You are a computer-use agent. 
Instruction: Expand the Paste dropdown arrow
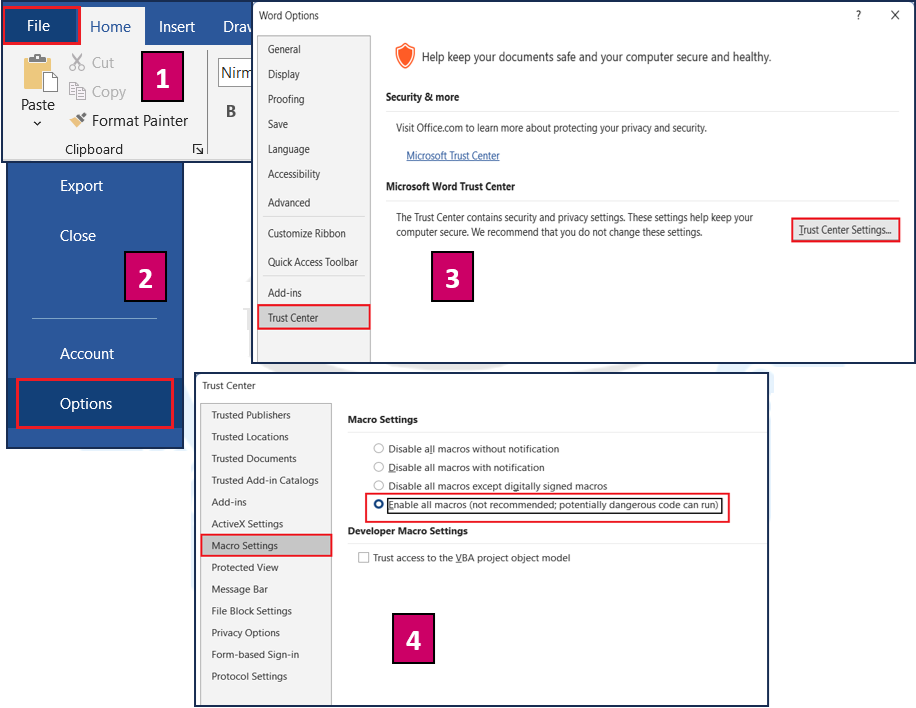(x=37, y=123)
